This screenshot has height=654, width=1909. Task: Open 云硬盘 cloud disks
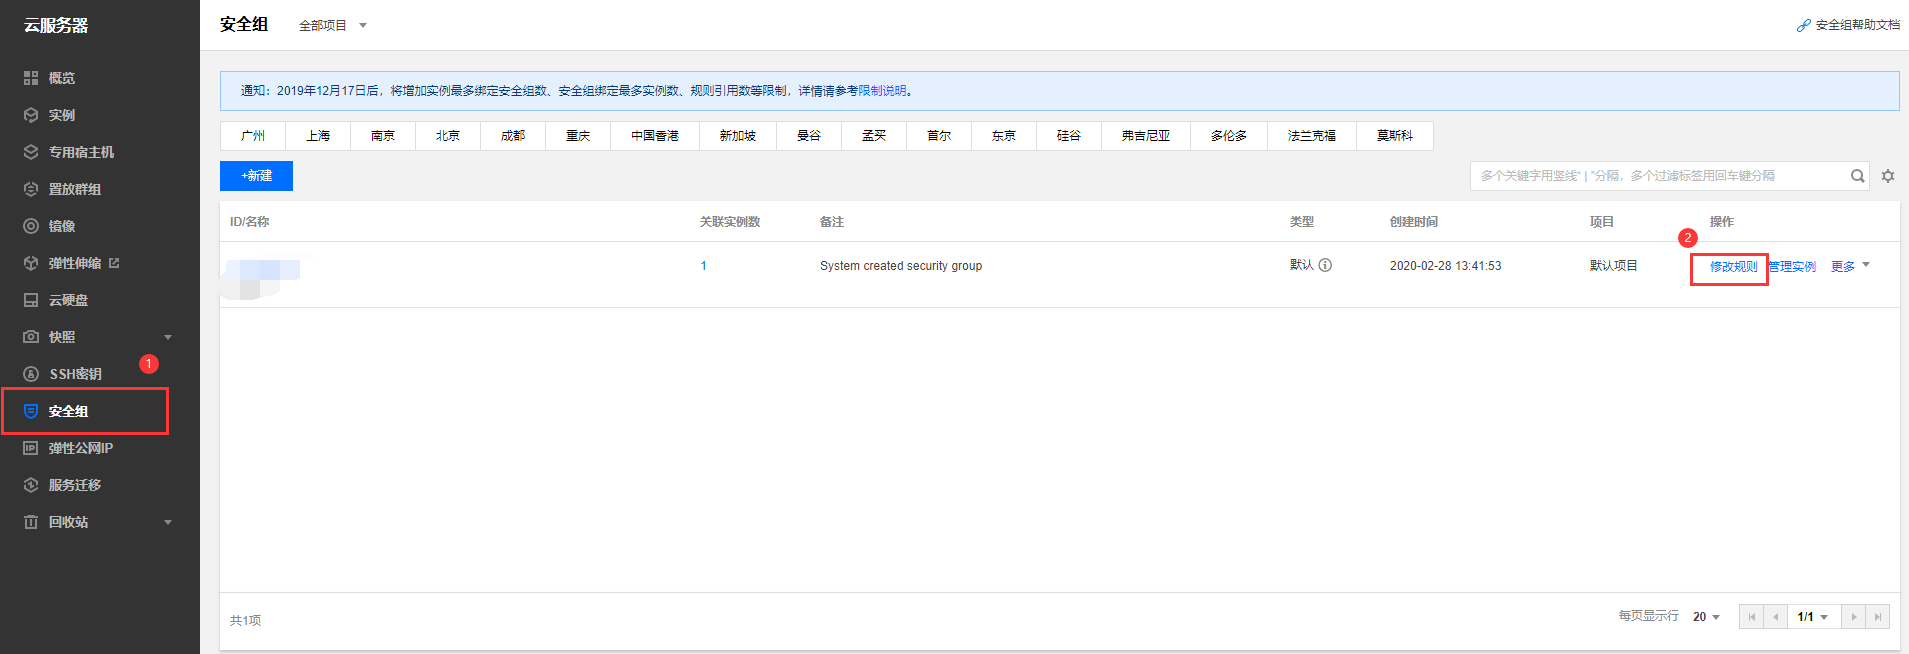point(68,300)
